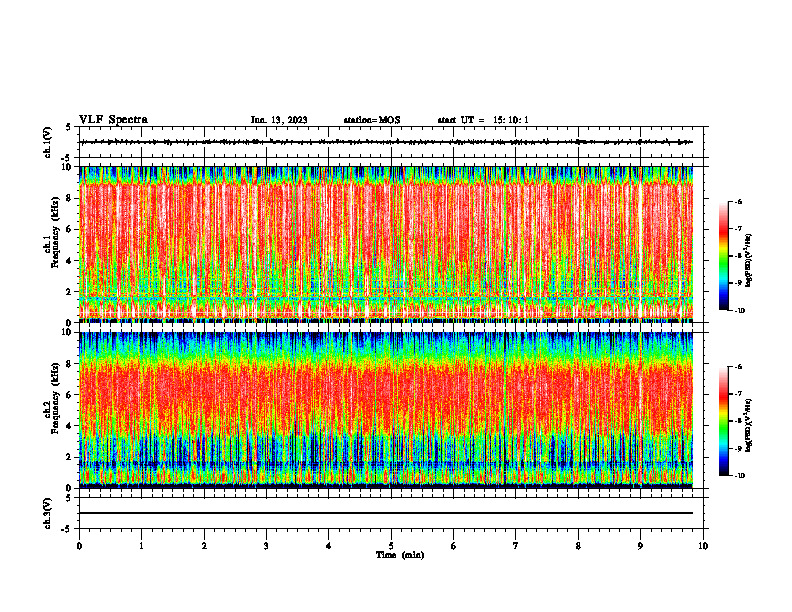Click the "ch.3(V)" axis label

coord(47,513)
